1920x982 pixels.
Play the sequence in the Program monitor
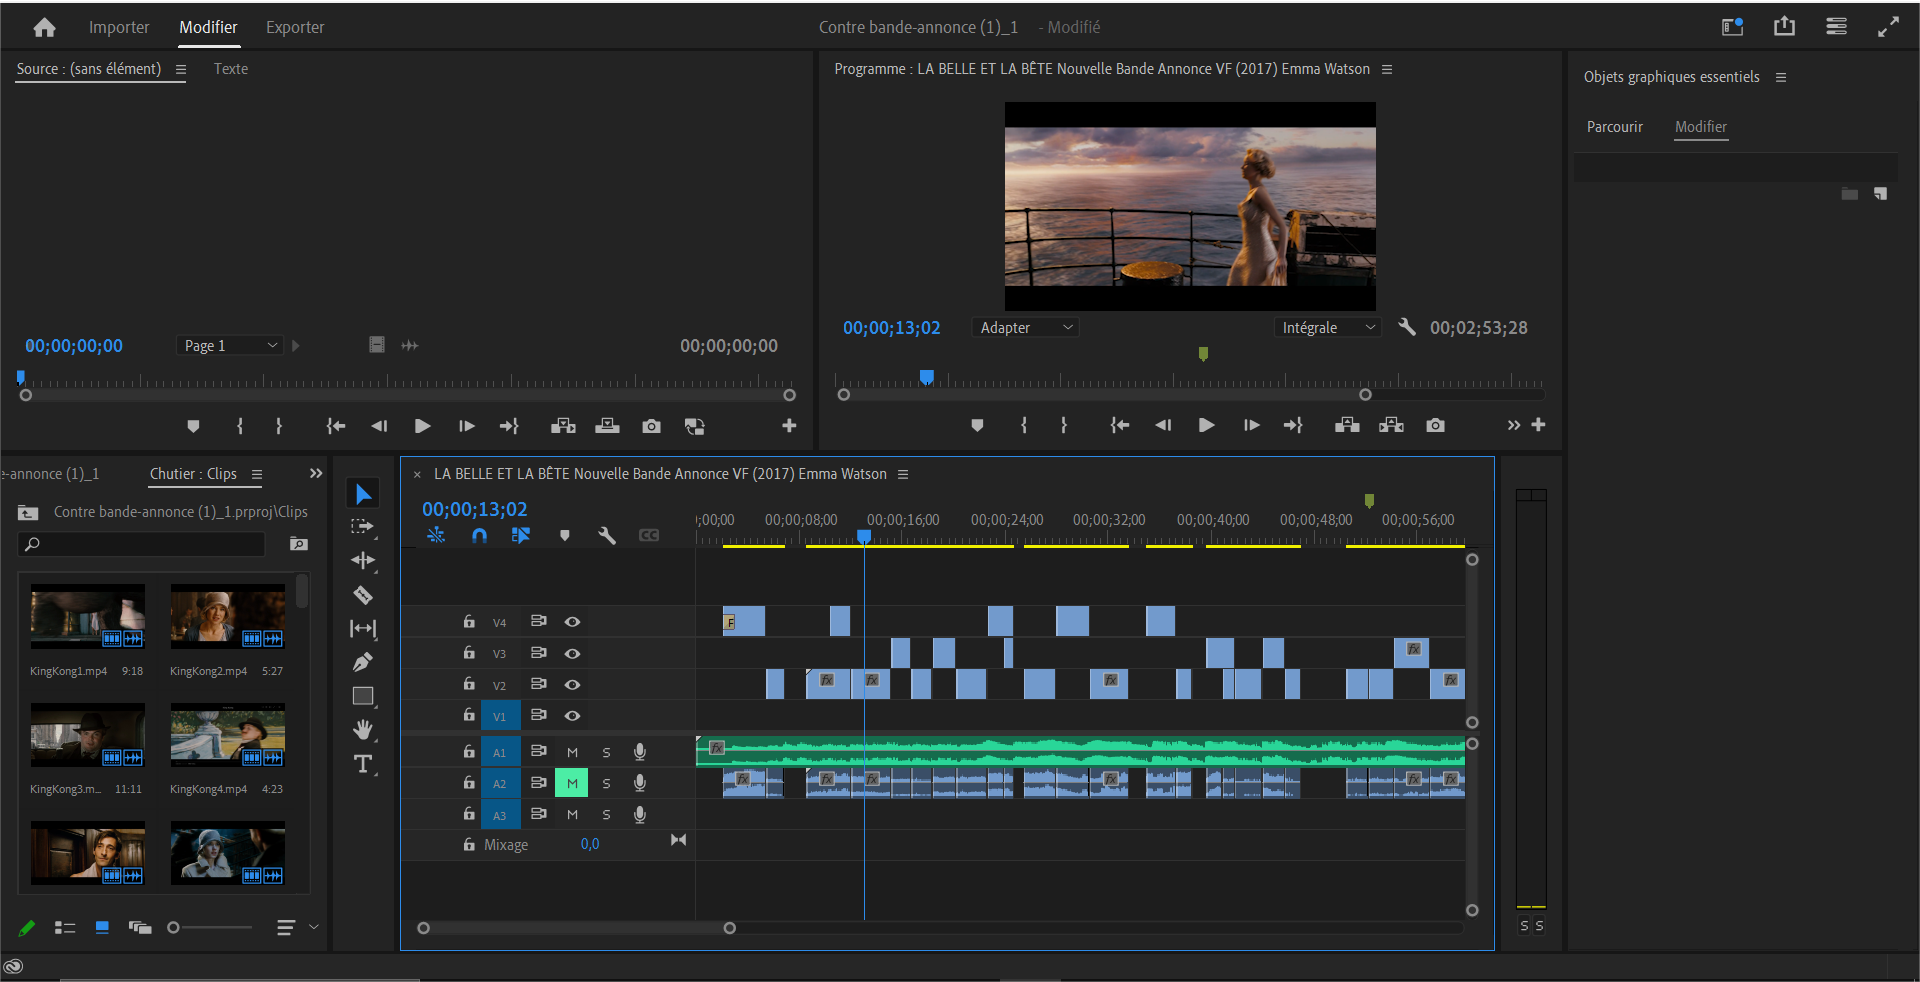click(1206, 425)
